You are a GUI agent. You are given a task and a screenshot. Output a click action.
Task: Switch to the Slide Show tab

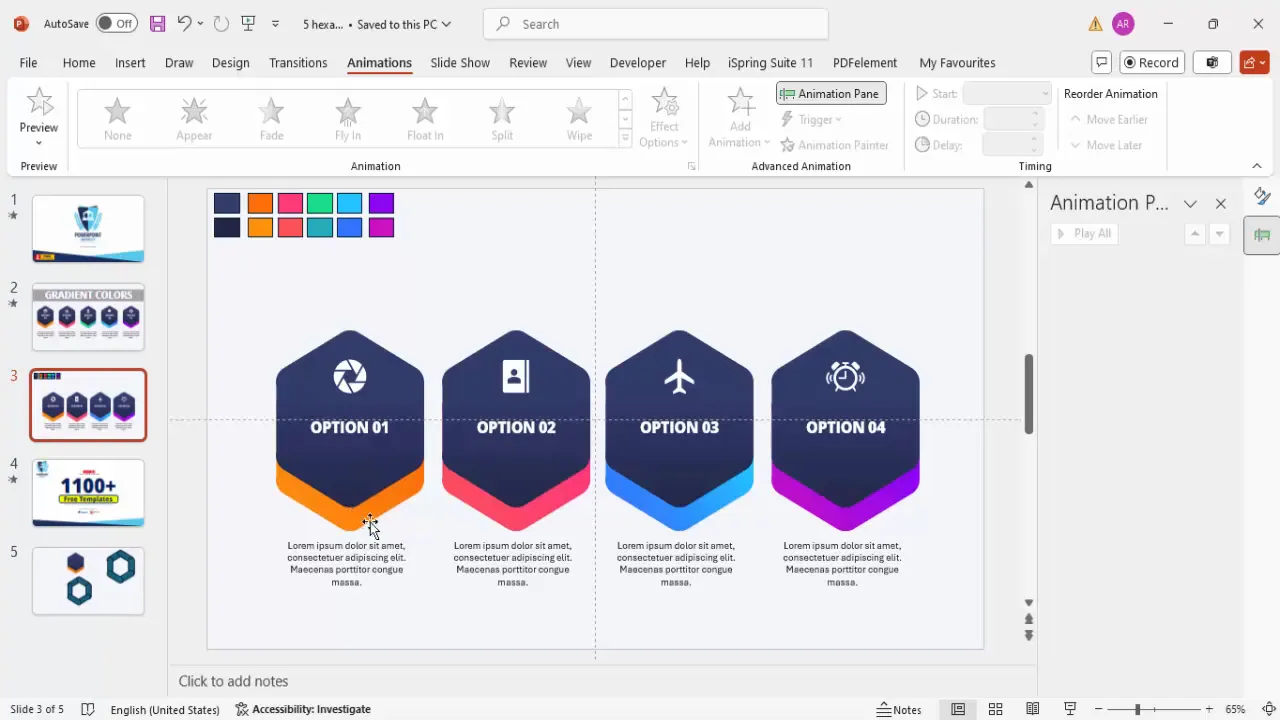pyautogui.click(x=460, y=62)
